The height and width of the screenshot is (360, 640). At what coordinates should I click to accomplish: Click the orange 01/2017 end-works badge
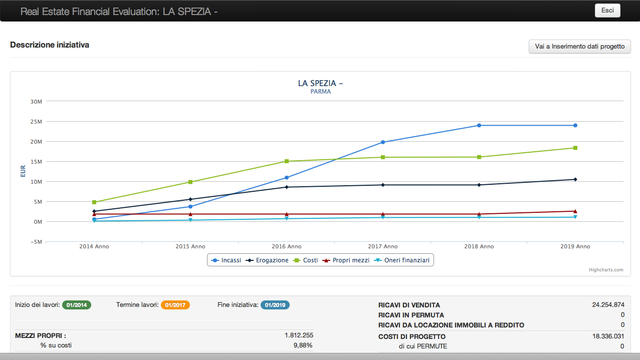tap(175, 305)
